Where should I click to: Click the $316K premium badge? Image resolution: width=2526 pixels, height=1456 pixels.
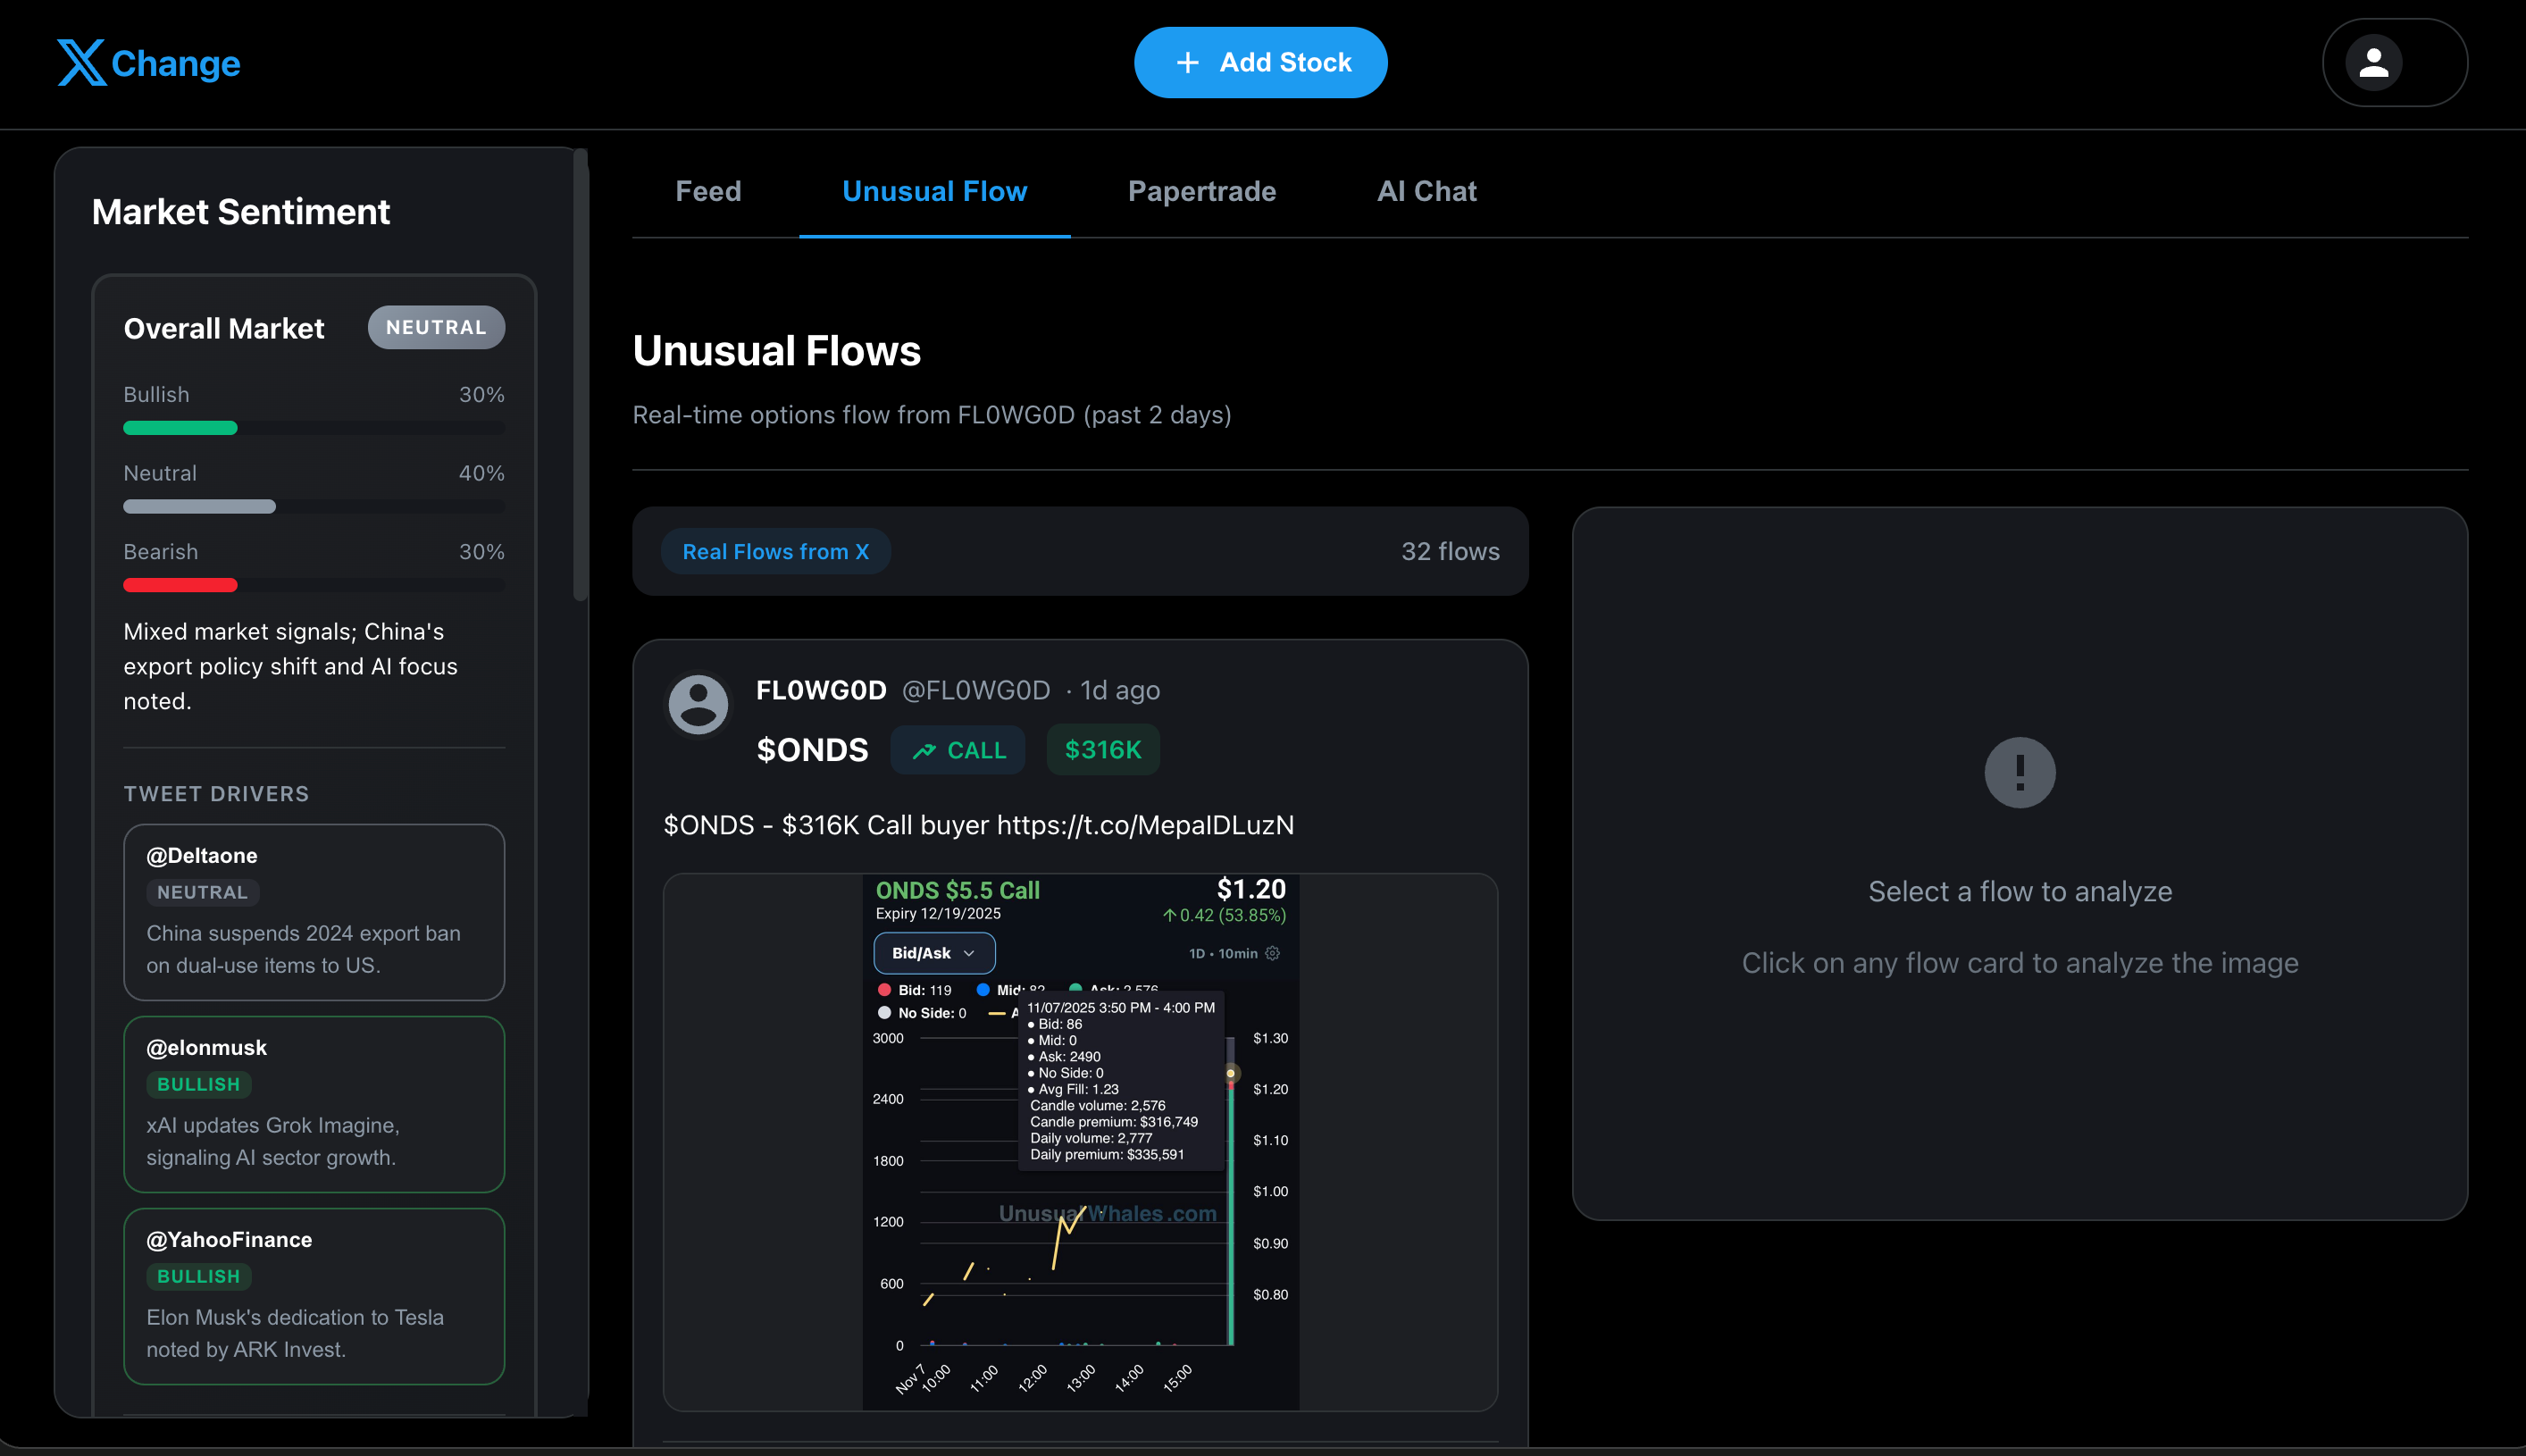tap(1102, 750)
